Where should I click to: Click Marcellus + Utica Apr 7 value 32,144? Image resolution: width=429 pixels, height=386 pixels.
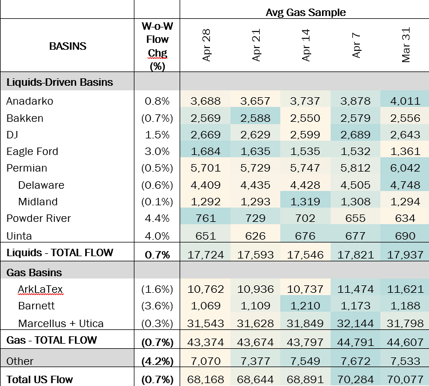pyautogui.click(x=355, y=323)
